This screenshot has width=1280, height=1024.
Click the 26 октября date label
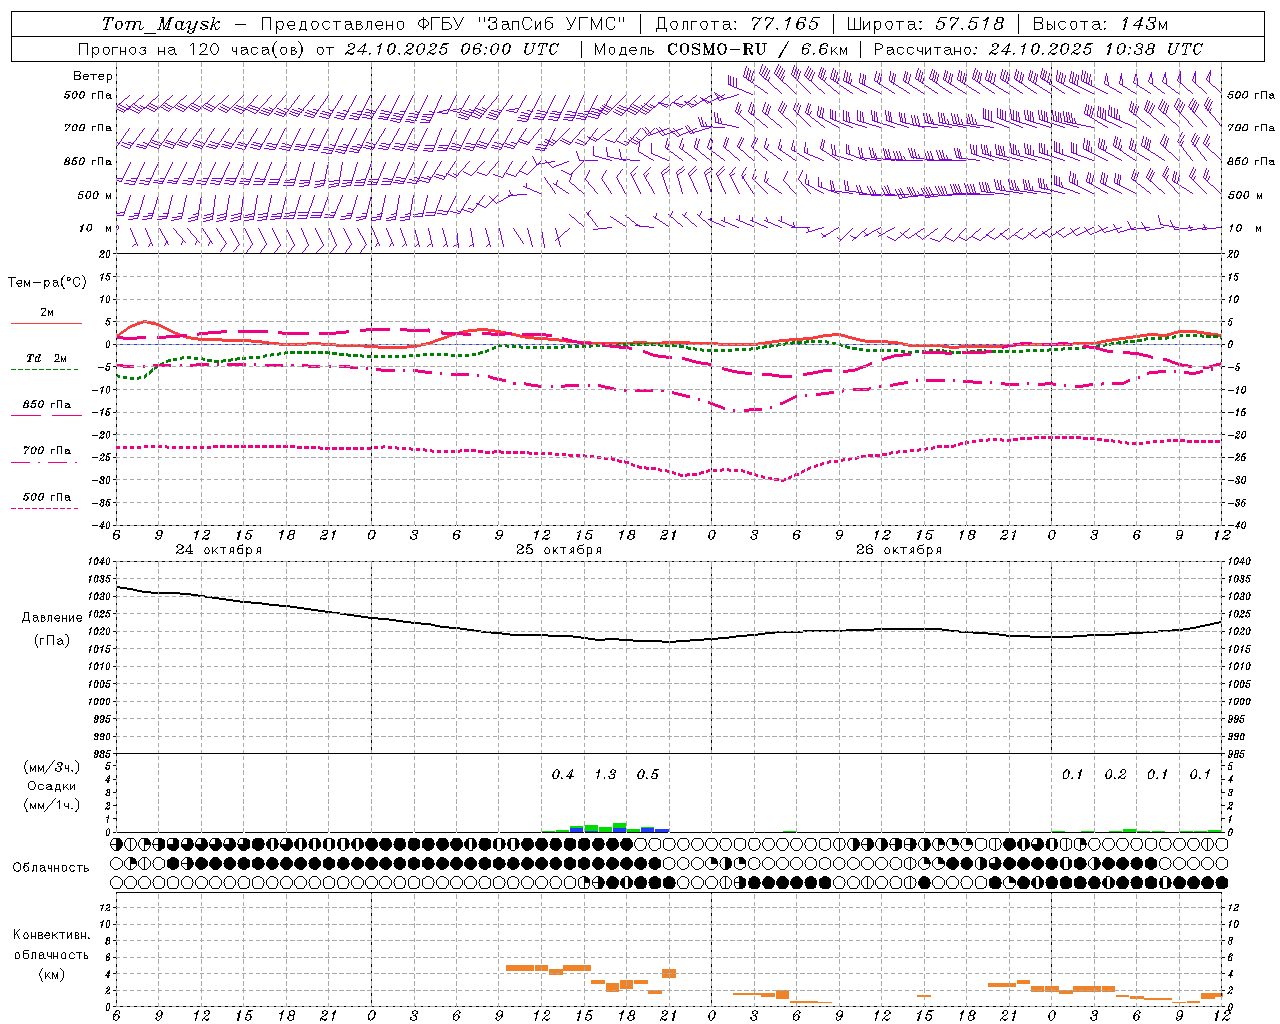(899, 550)
